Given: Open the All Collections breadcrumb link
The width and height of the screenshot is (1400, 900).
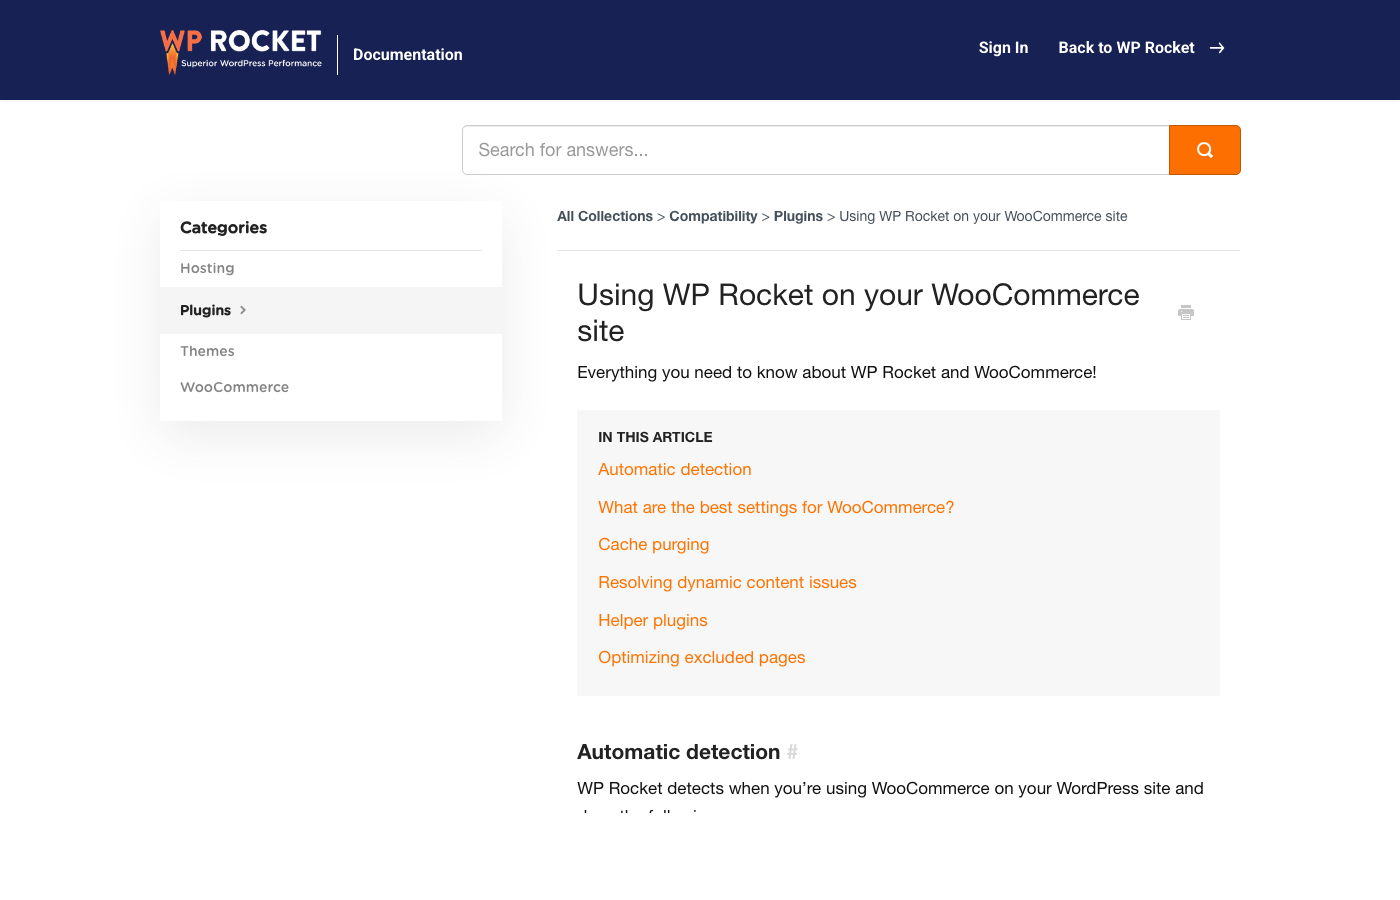Looking at the screenshot, I should click(x=604, y=216).
